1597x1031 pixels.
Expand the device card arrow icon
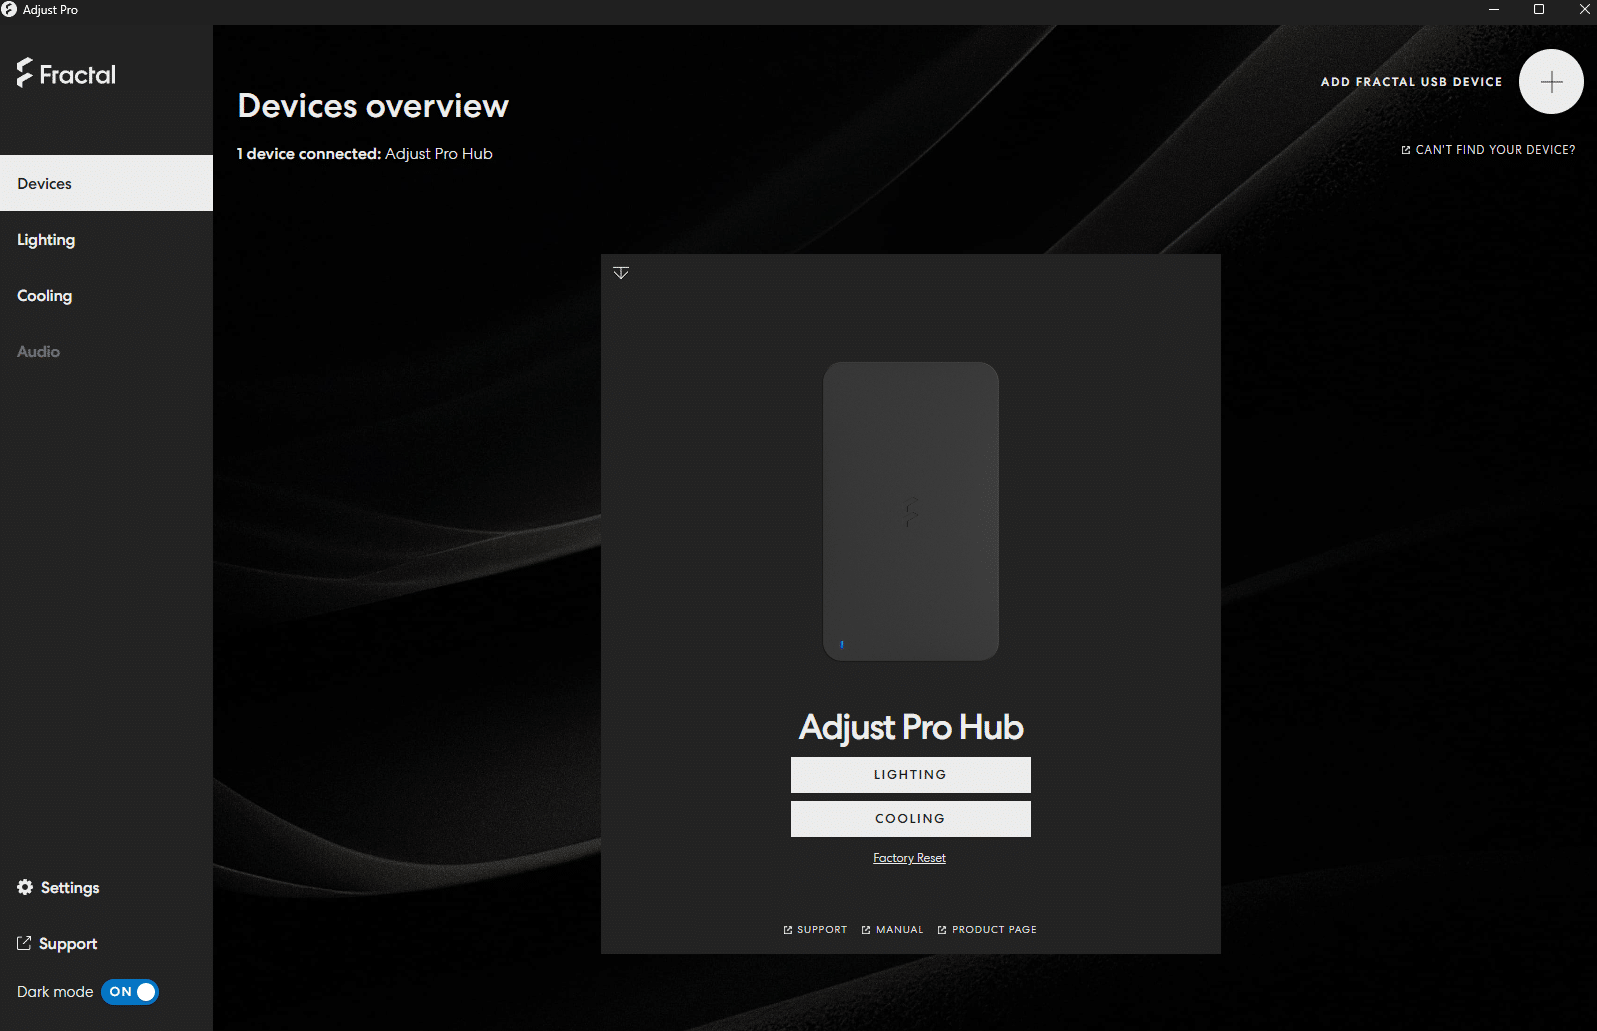click(621, 273)
